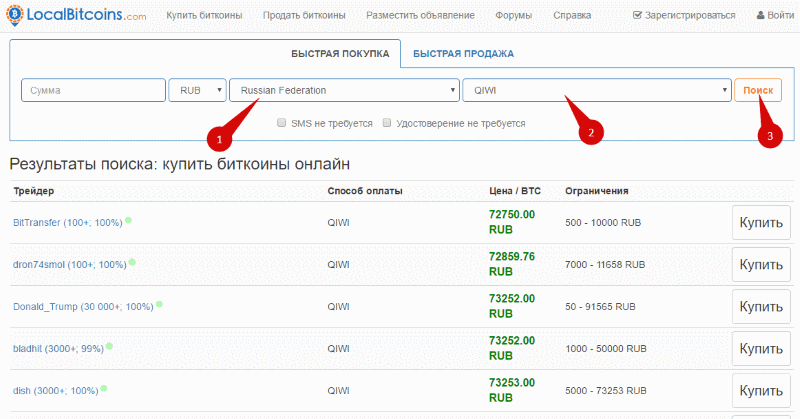Click the Трейдер column header
The height and width of the screenshot is (419, 800).
[x=34, y=191]
